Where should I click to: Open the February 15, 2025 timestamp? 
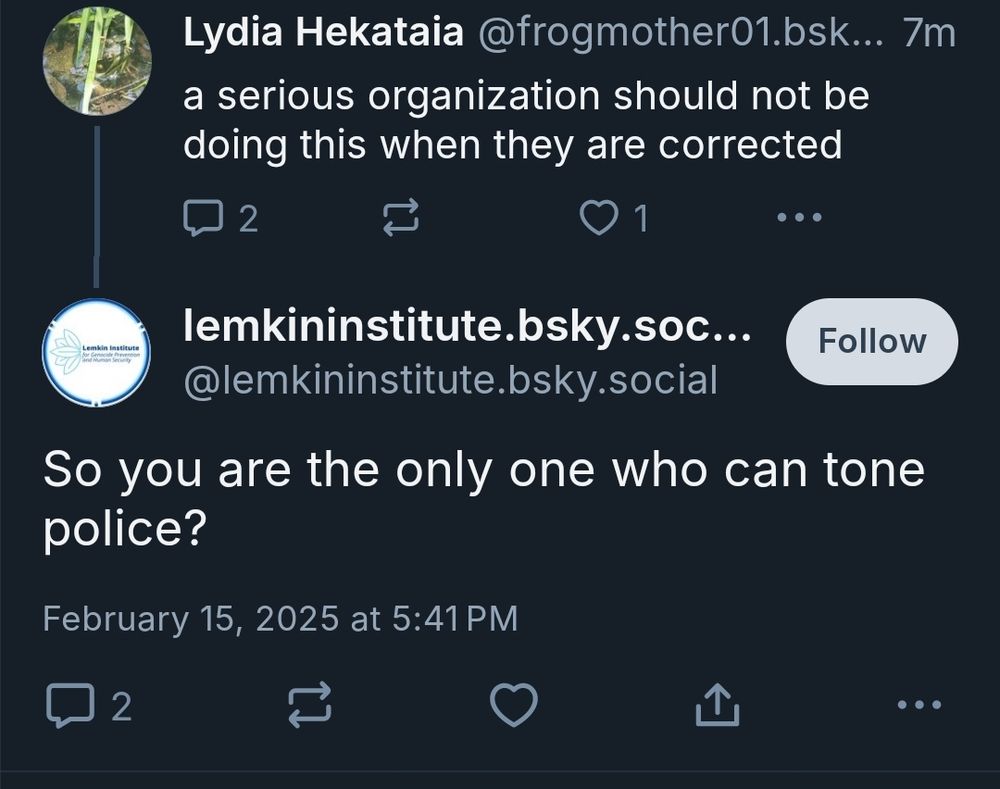point(280,618)
